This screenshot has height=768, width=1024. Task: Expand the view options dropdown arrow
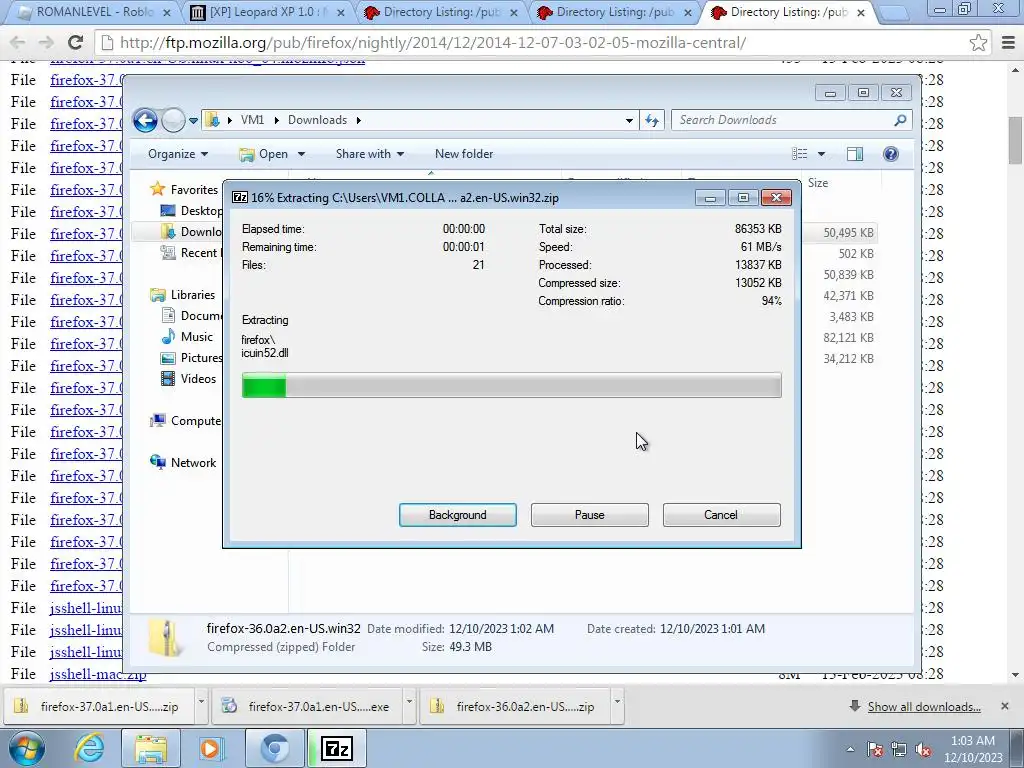click(x=822, y=154)
